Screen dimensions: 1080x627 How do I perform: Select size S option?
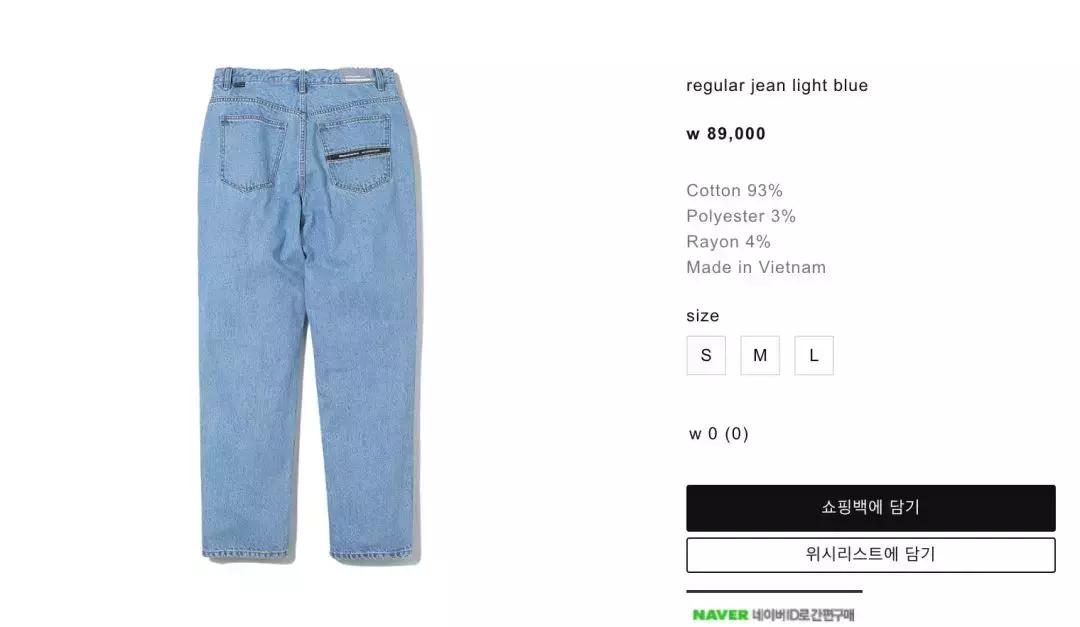tap(706, 356)
